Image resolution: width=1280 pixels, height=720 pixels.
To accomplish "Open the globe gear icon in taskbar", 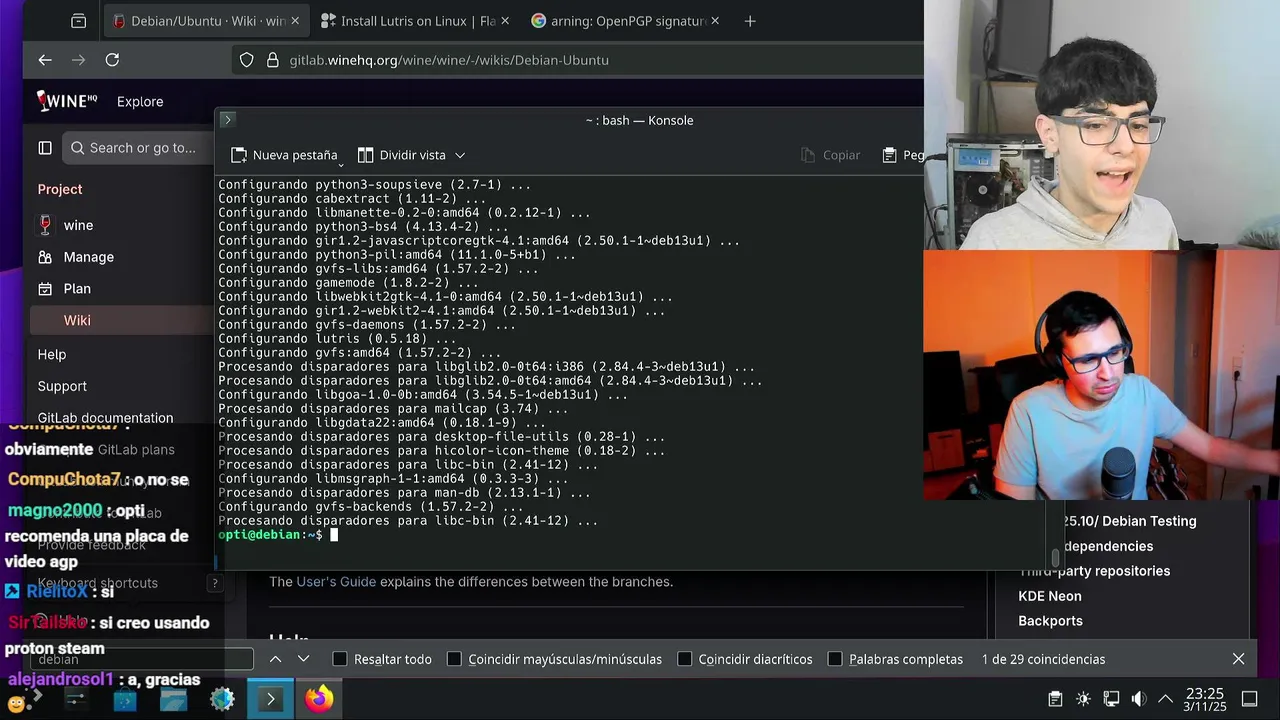I will [x=222, y=699].
